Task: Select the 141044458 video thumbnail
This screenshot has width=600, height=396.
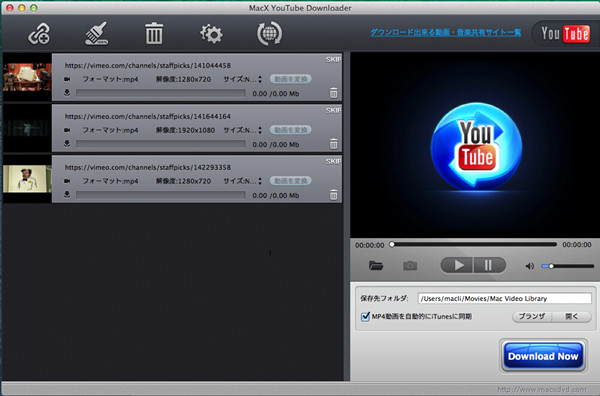Action: pyautogui.click(x=27, y=77)
